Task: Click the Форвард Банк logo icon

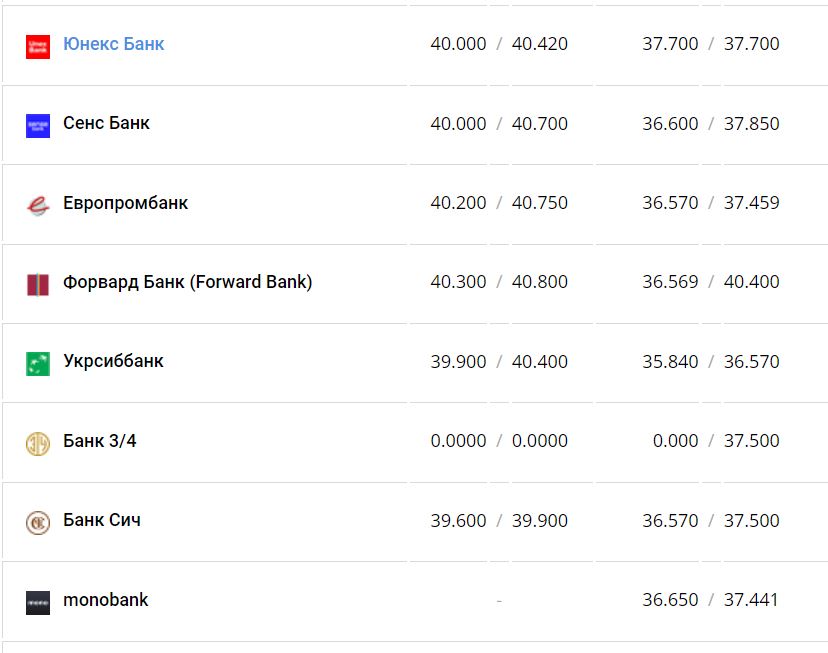Action: (x=38, y=284)
